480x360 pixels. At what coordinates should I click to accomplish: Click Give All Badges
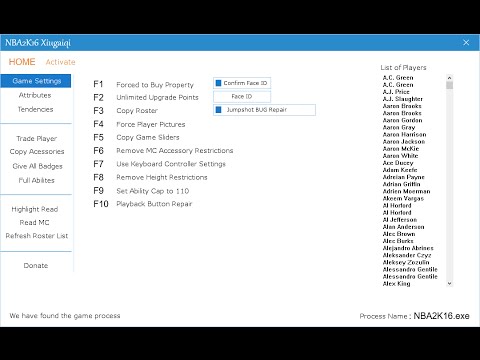tap(37, 166)
